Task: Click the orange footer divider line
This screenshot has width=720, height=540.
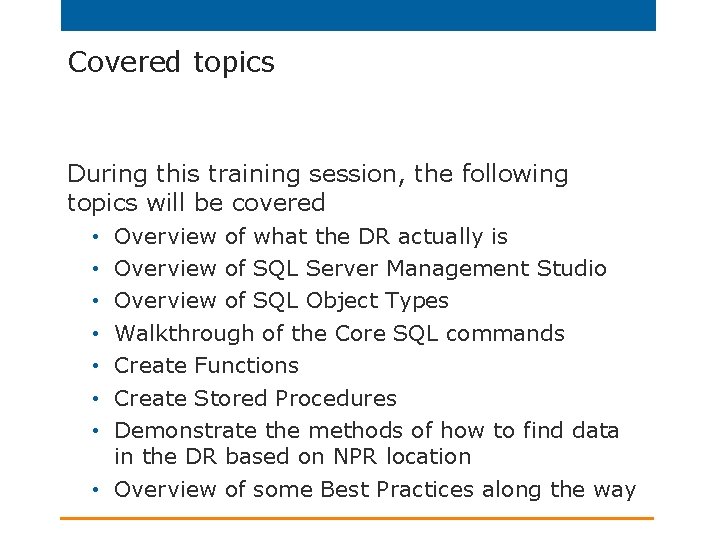Action: tap(357, 518)
